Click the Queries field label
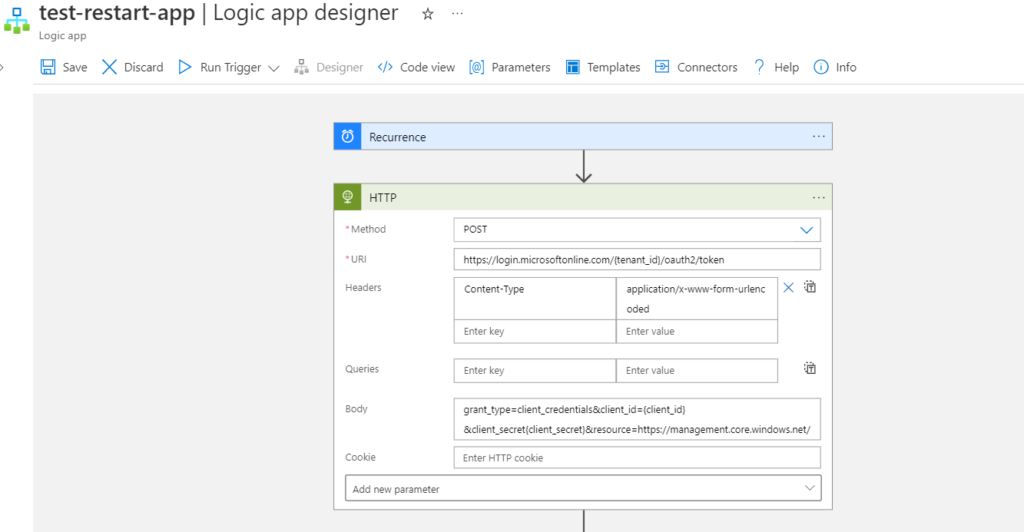This screenshot has width=1024, height=532. click(x=362, y=369)
